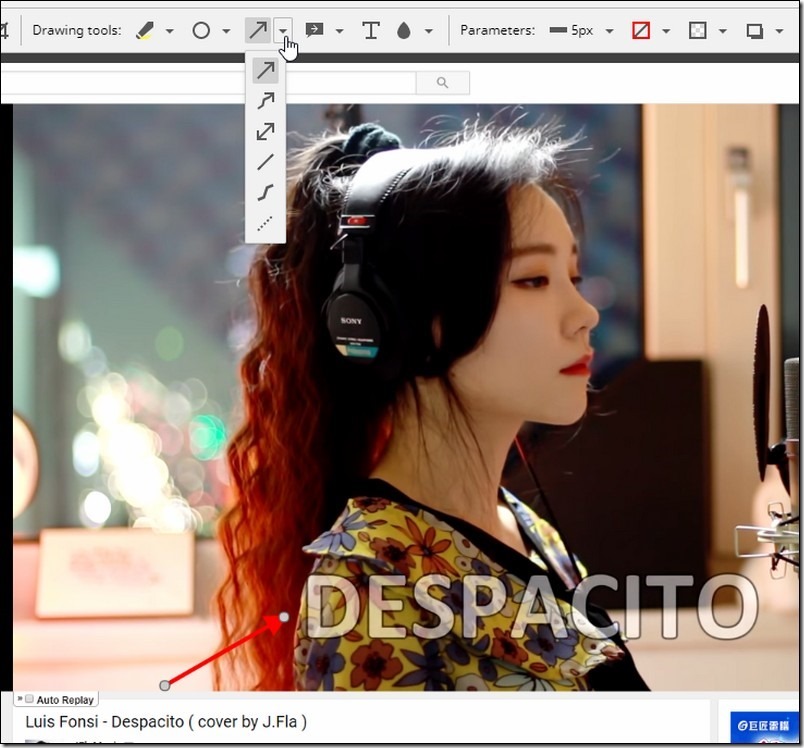Select the ellipse shape drawing tool
Image resolution: width=804 pixels, height=748 pixels.
pos(201,31)
